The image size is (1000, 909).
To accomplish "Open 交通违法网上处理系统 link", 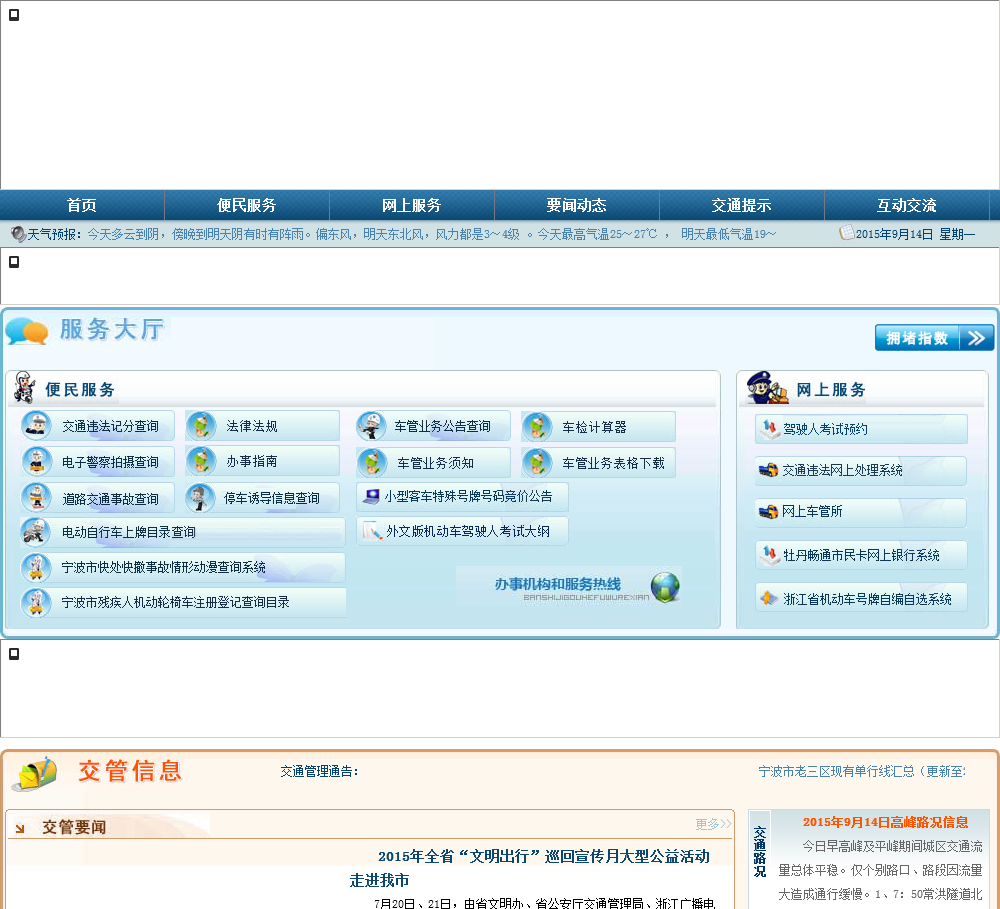I will pos(842,470).
